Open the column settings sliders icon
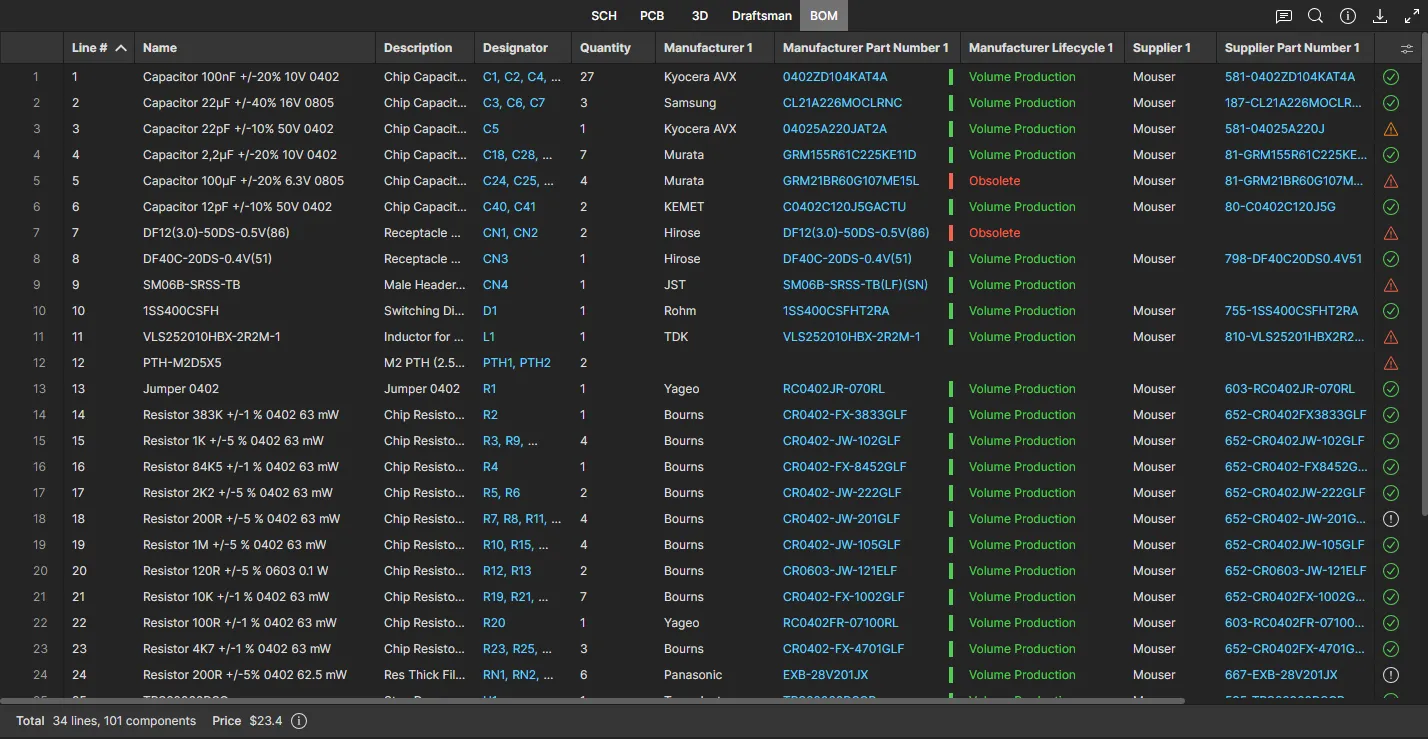Screen dimensions: 1428x739 pyautogui.click(x=1407, y=48)
